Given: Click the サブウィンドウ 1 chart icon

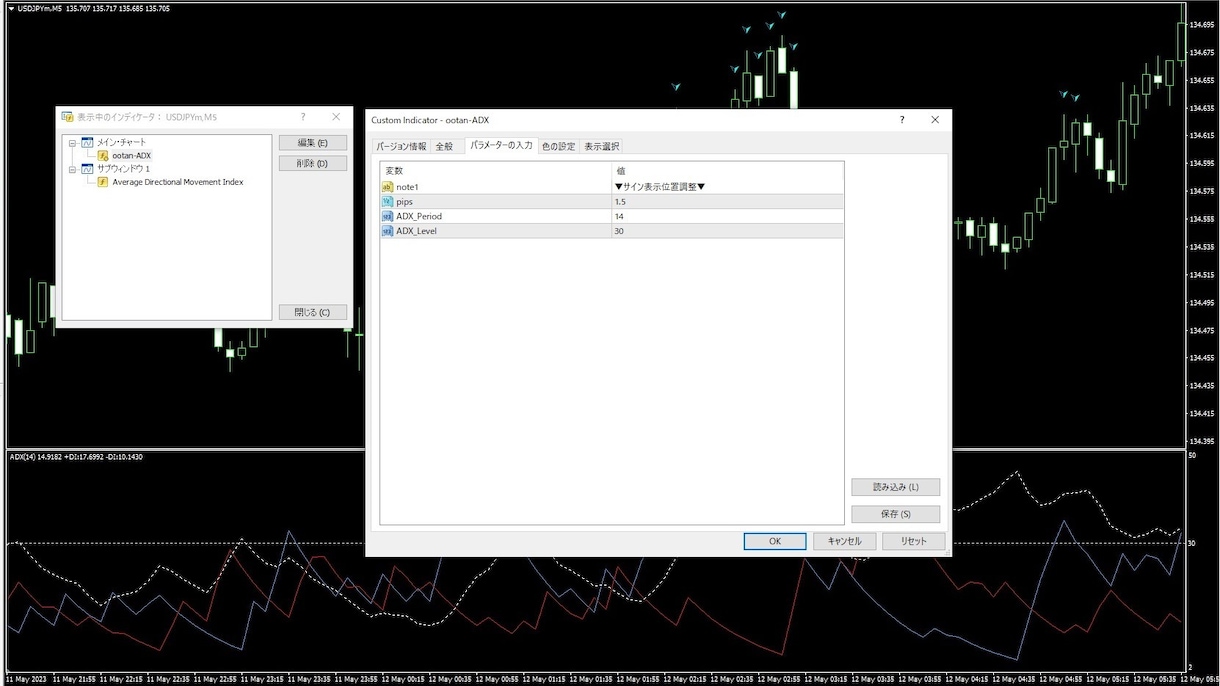Looking at the screenshot, I should click(87, 169).
